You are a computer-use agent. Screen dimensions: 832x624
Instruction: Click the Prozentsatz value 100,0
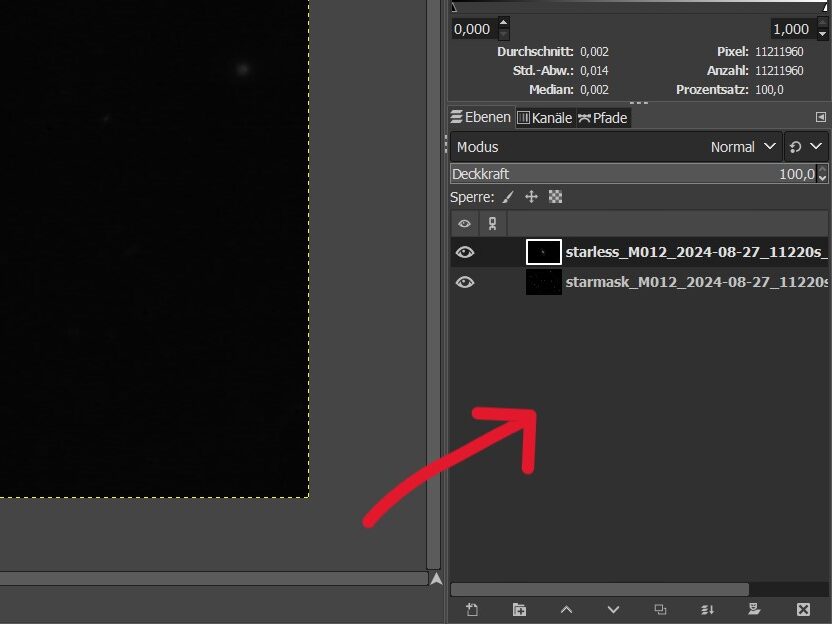pos(769,90)
